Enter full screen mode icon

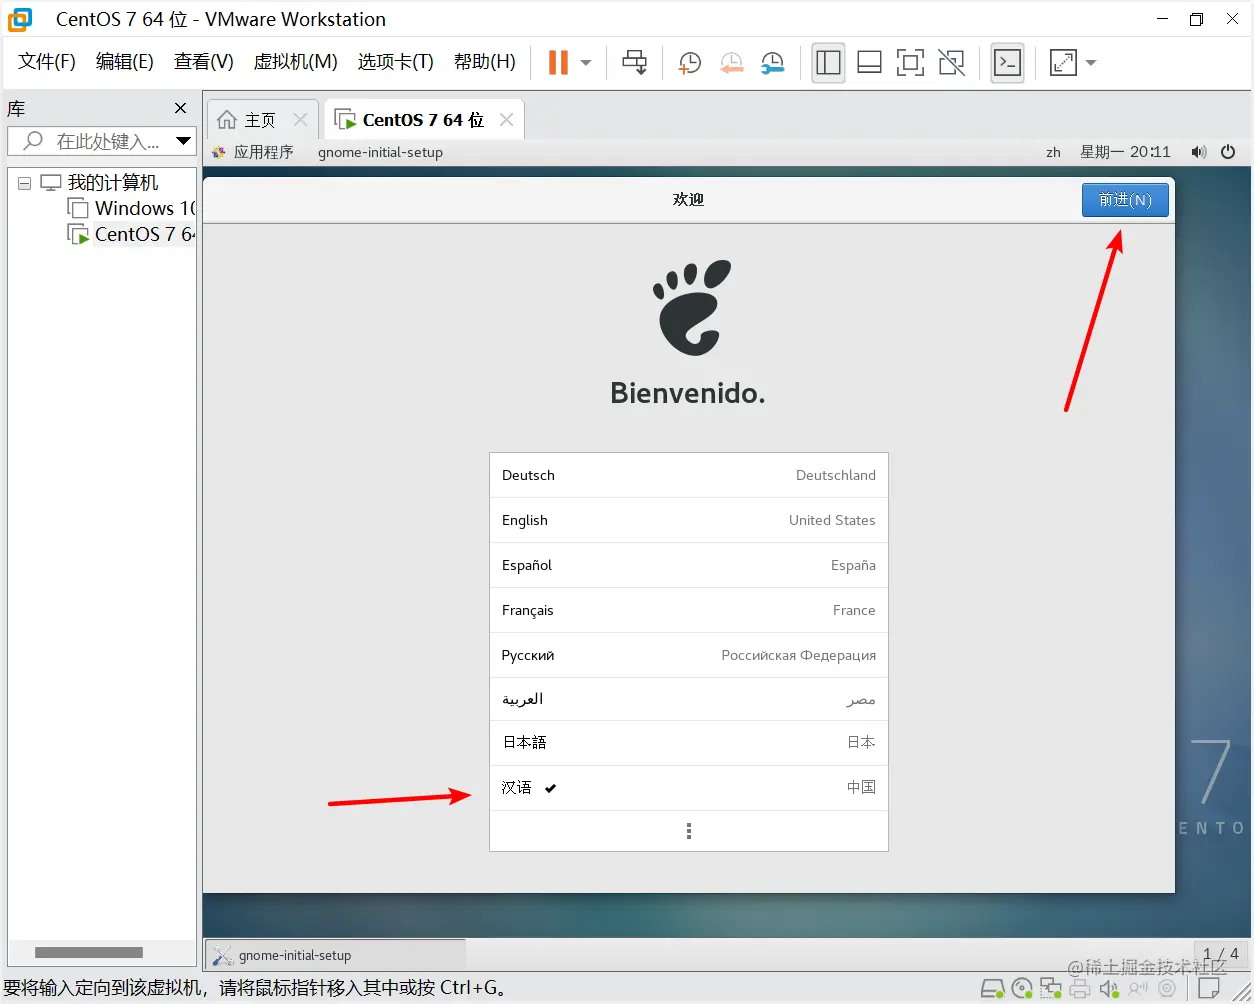tap(910, 62)
